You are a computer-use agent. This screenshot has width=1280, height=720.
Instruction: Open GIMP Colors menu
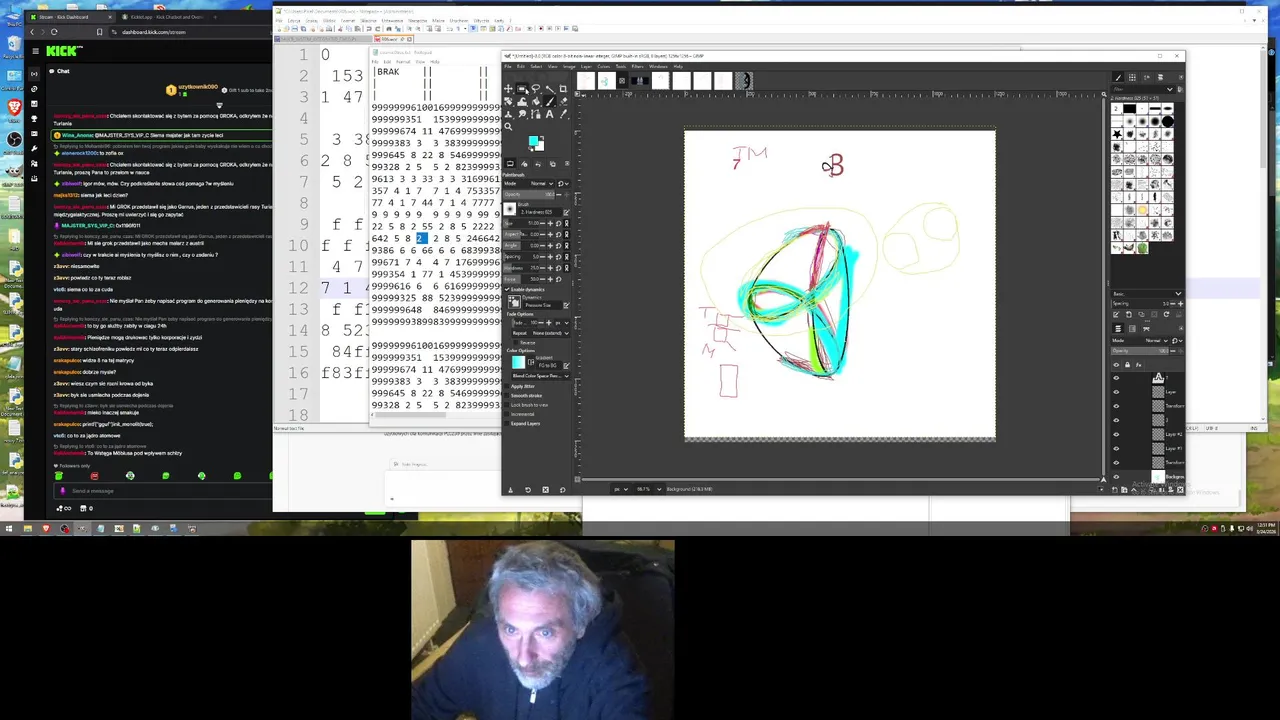point(604,66)
